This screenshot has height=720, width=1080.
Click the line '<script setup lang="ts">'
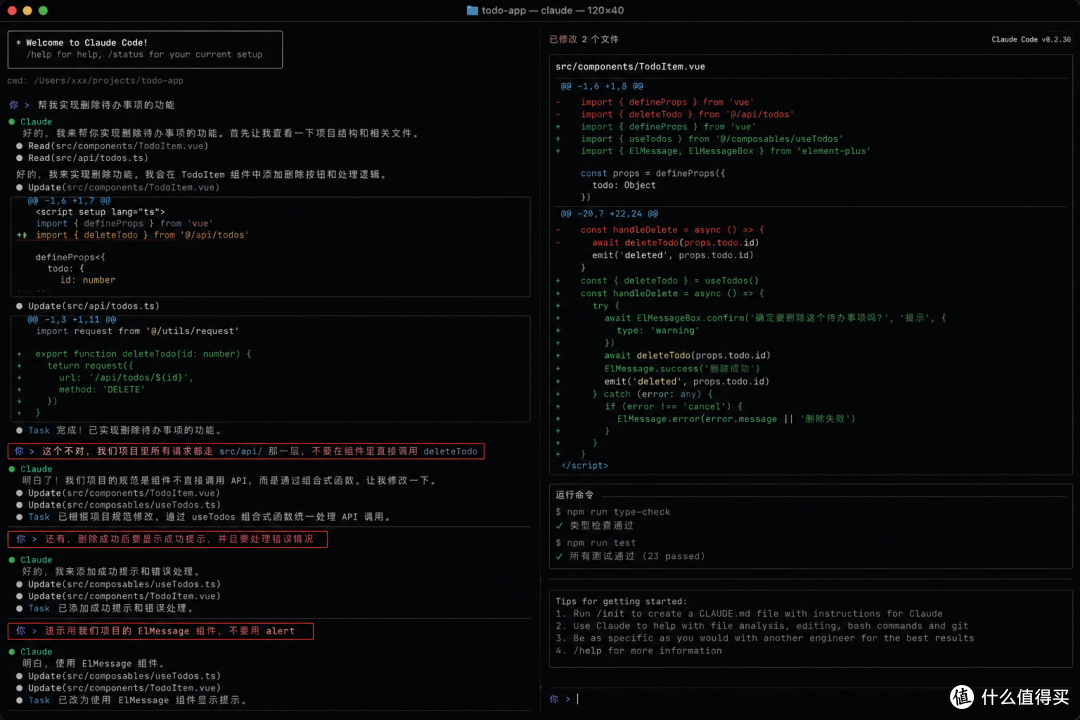click(x=101, y=212)
